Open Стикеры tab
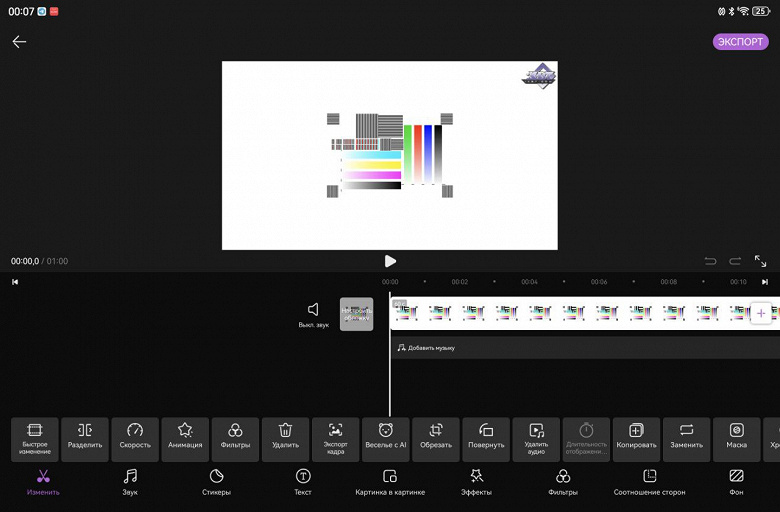Image resolution: width=780 pixels, height=512 pixels. point(216,483)
